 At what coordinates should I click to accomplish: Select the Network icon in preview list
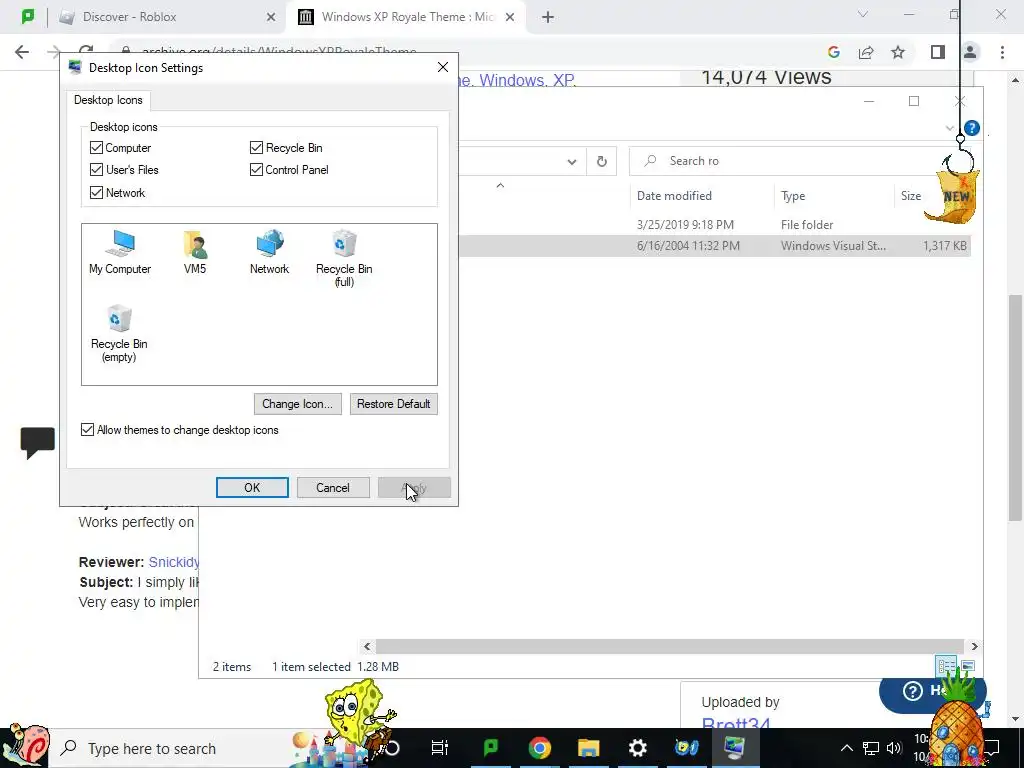[x=269, y=252]
